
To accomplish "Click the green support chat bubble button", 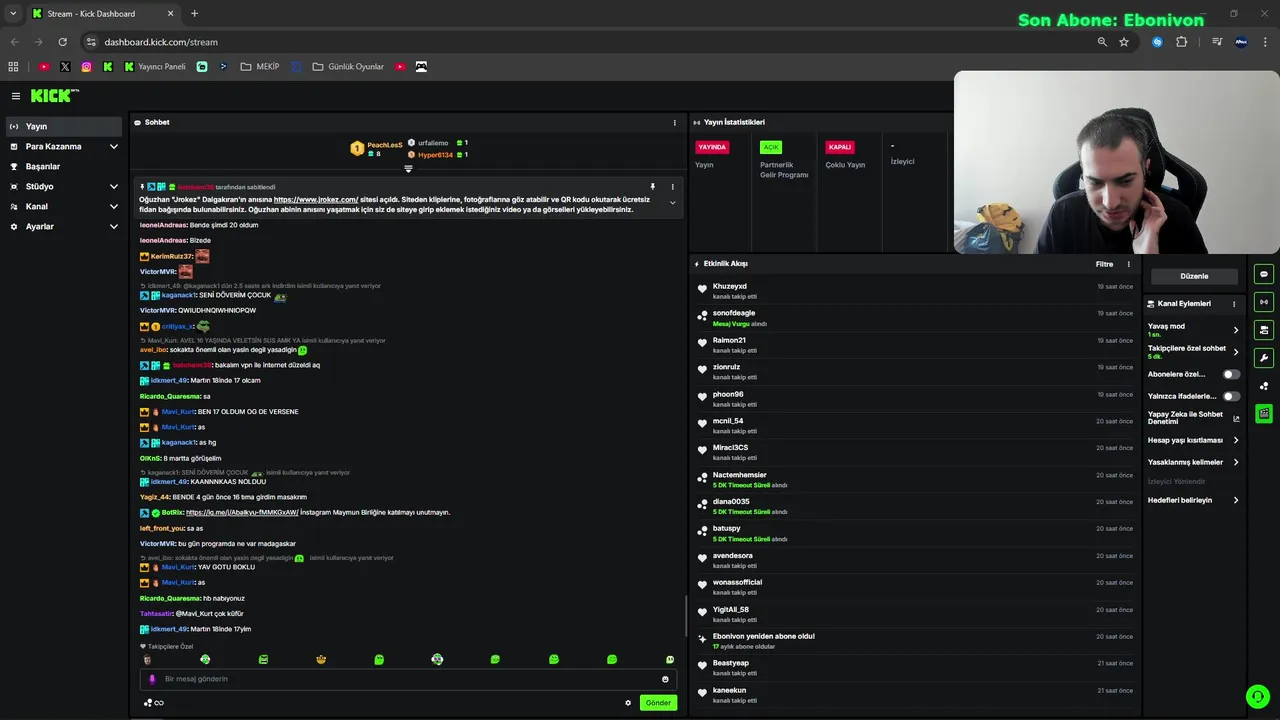I will pos(1256,696).
